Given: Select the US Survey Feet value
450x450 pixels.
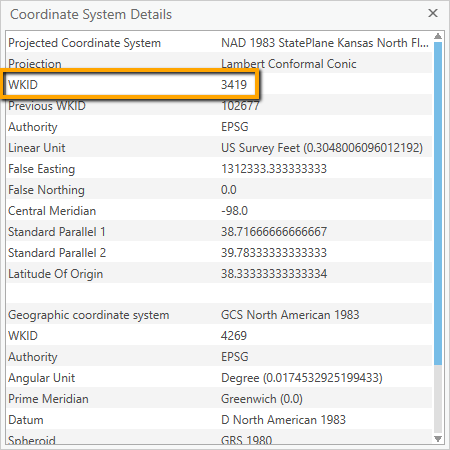Looking at the screenshot, I should [x=322, y=148].
